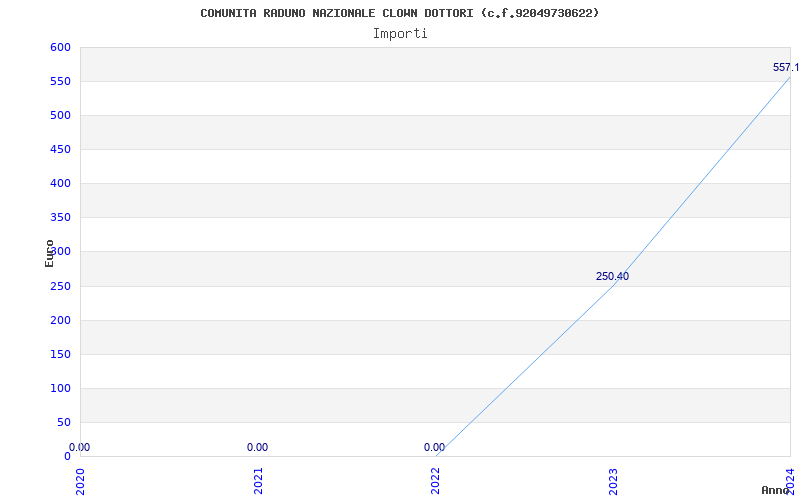
Task: Click the 0.00 label above year 2020
Action: click(79, 447)
